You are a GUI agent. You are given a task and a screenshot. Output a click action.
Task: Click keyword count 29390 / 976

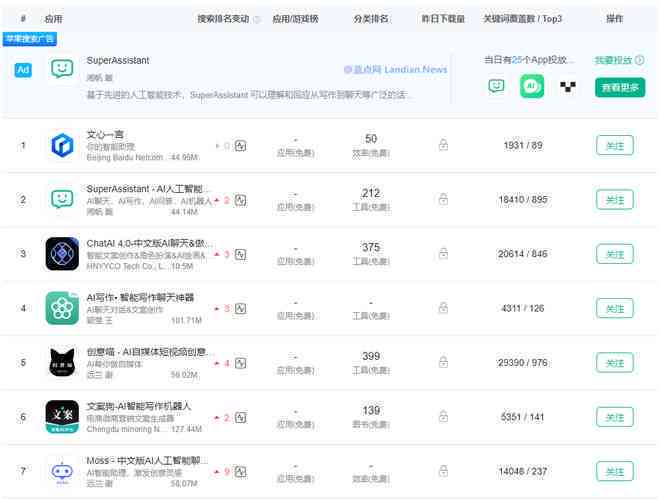click(x=523, y=362)
